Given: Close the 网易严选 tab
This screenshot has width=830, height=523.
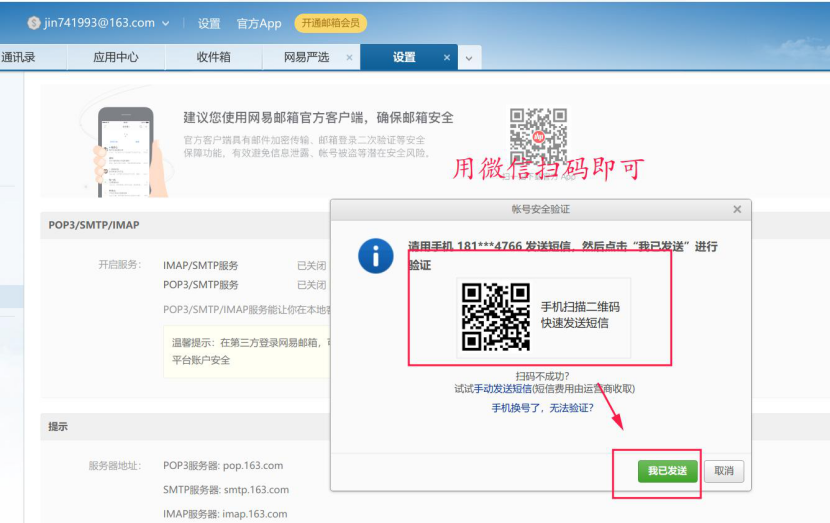Looking at the screenshot, I should pos(349,57).
